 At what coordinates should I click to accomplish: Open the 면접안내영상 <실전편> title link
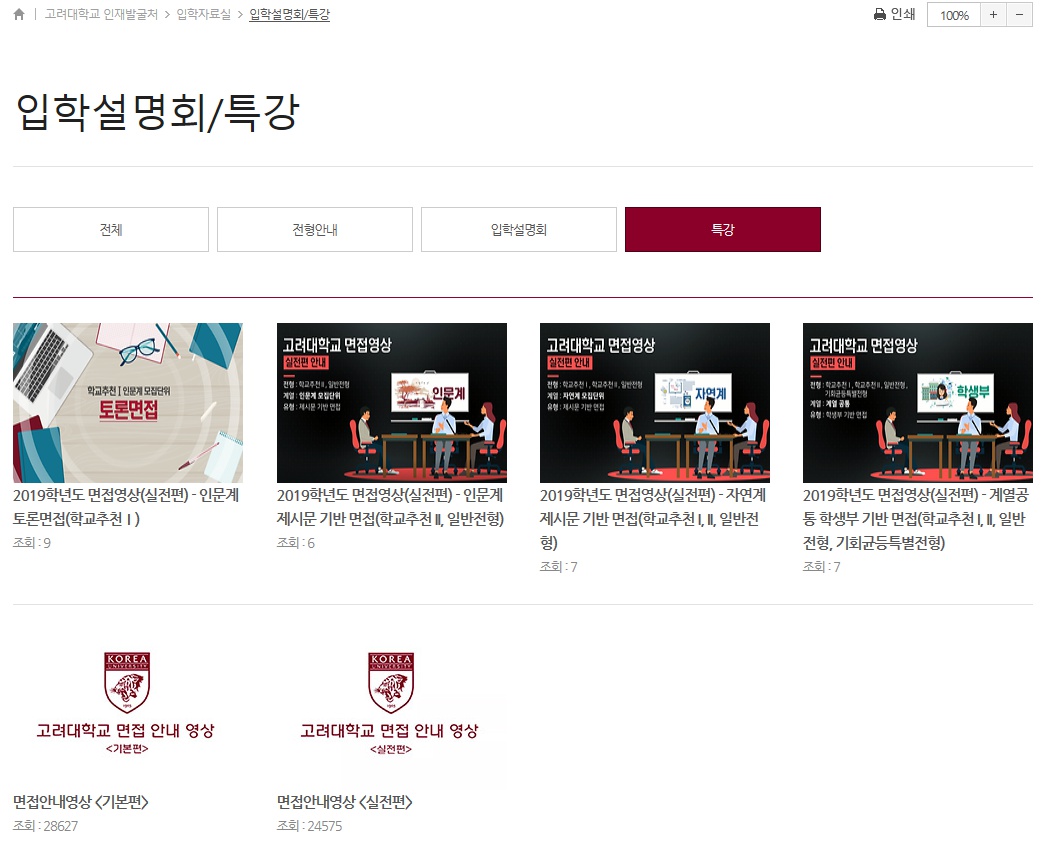coord(345,801)
